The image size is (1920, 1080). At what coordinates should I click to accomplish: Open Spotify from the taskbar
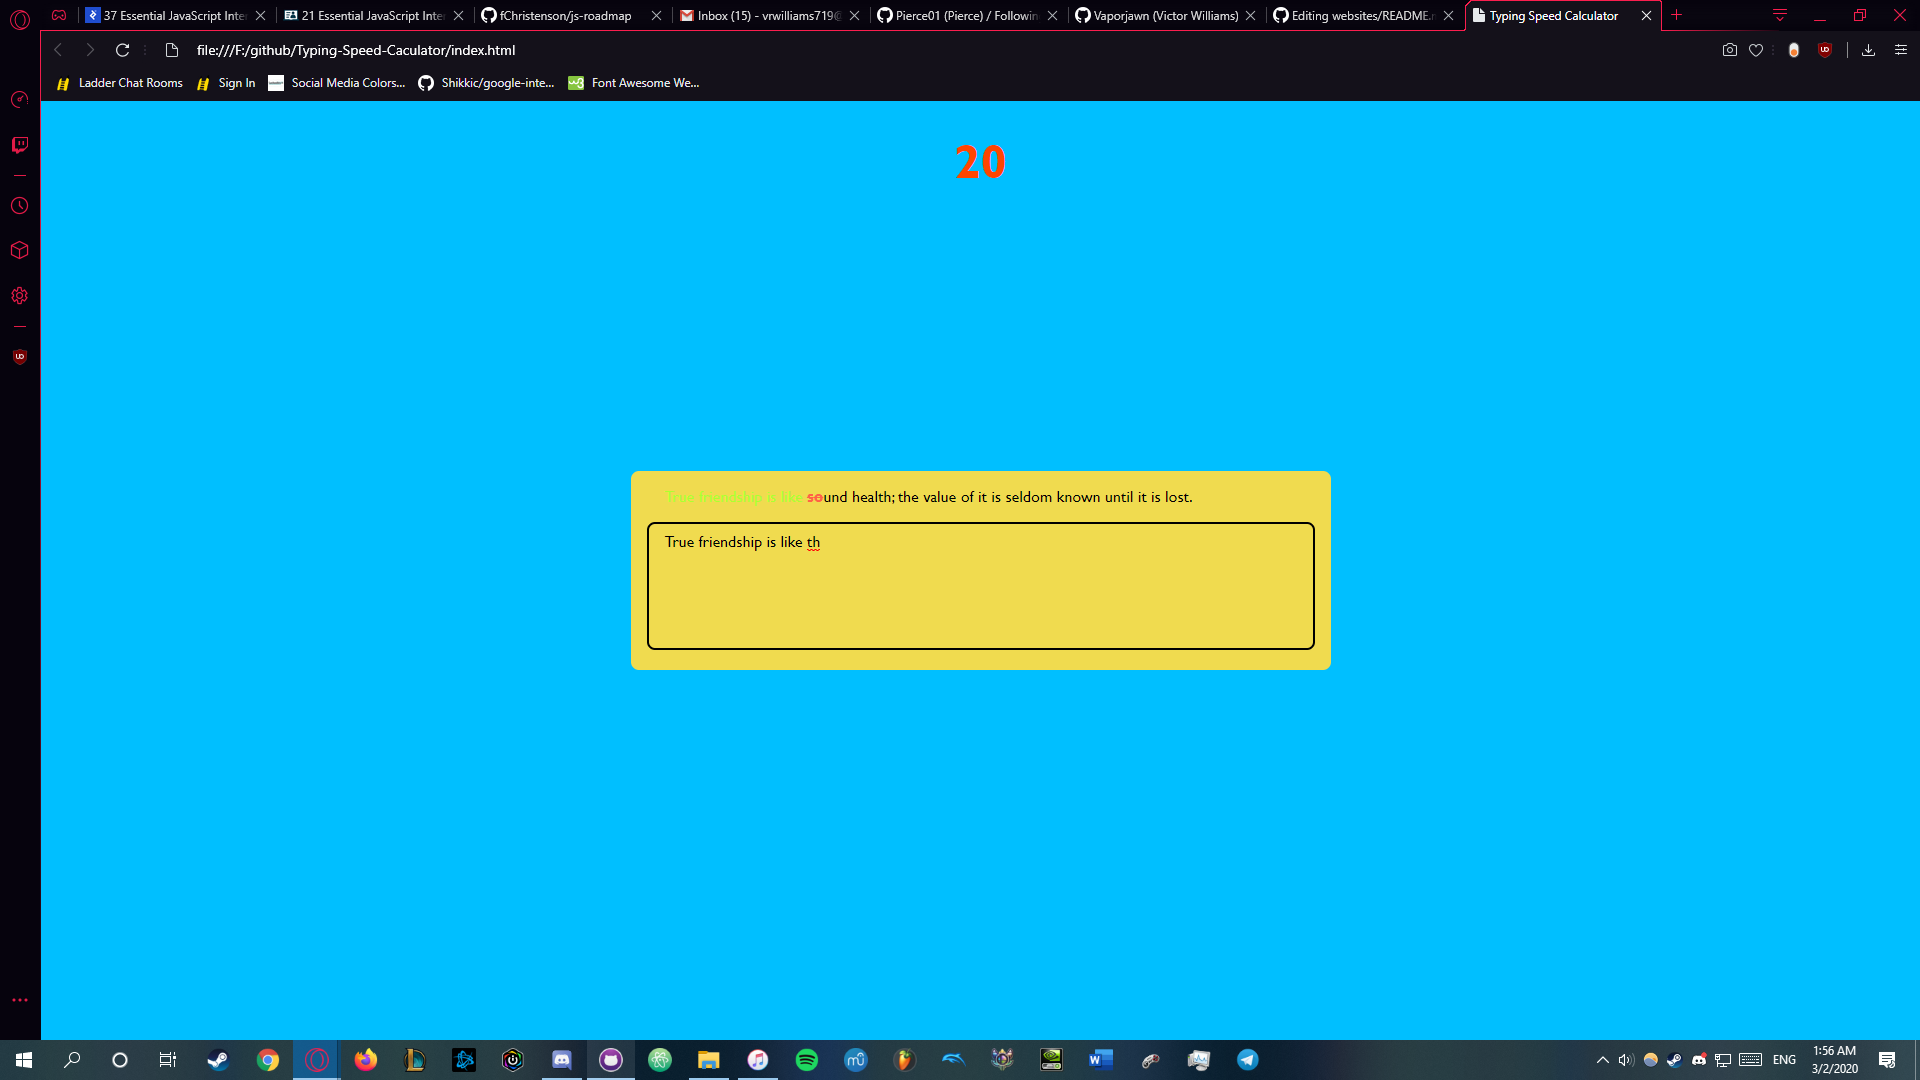coord(806,1060)
